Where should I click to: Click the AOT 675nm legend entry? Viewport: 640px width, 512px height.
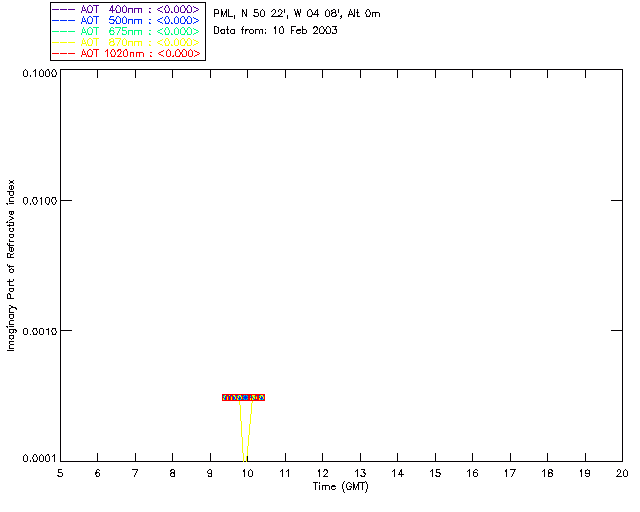[126, 31]
